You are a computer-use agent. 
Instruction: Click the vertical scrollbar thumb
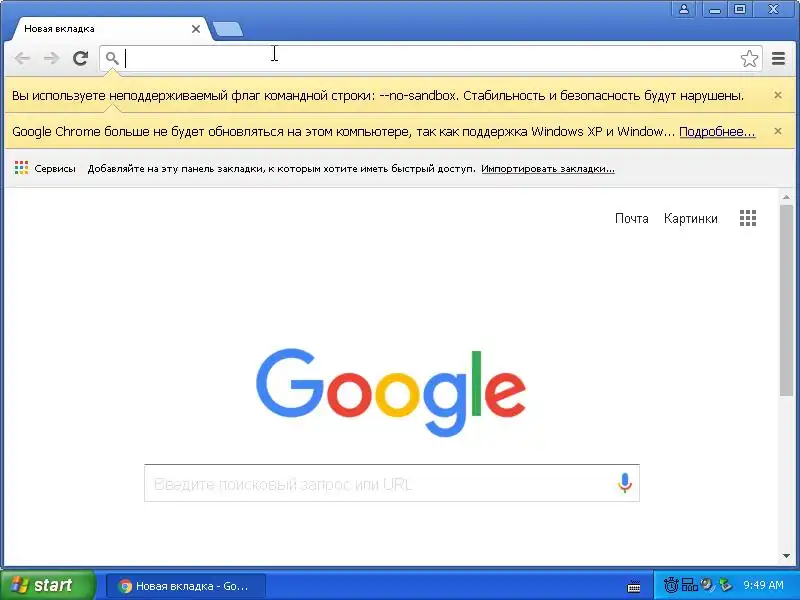tap(786, 300)
